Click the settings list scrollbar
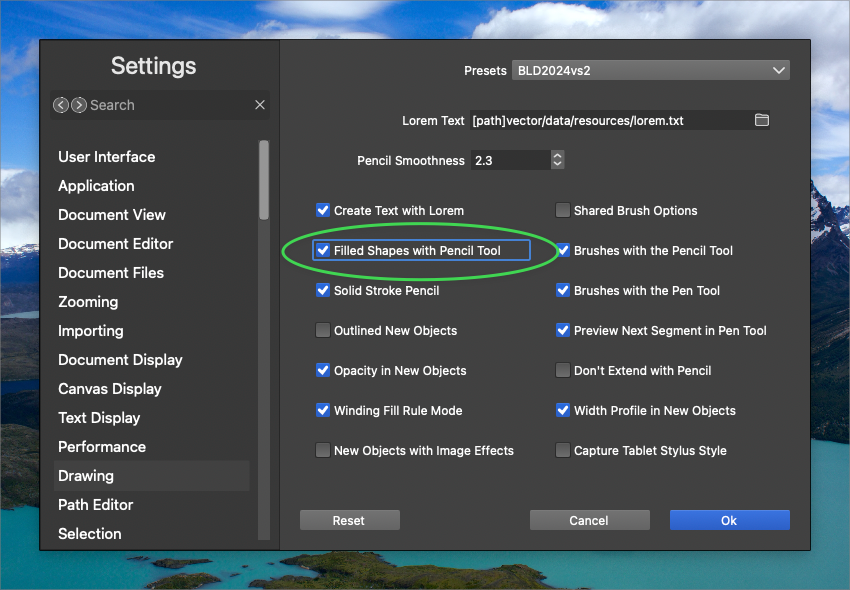850x590 pixels. 264,180
